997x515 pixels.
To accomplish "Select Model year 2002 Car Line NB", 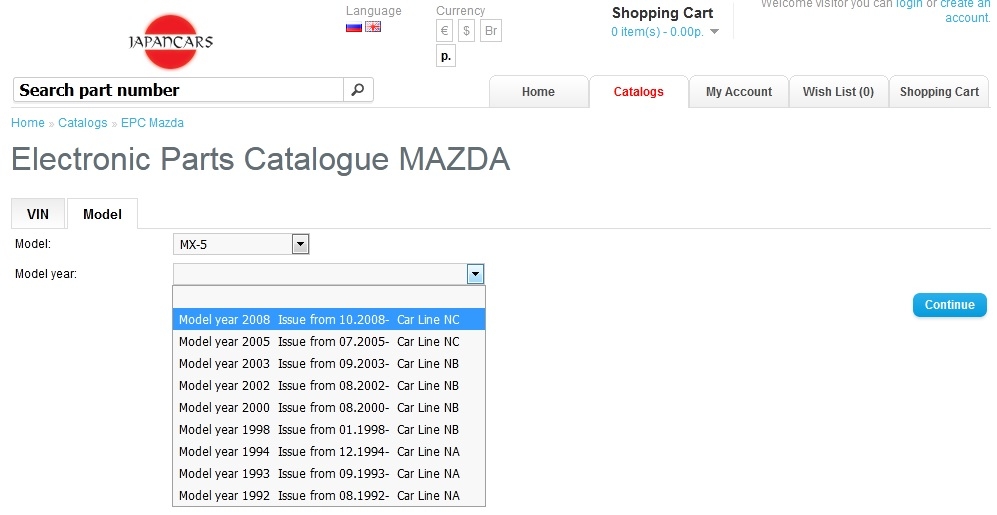I will (x=329, y=385).
